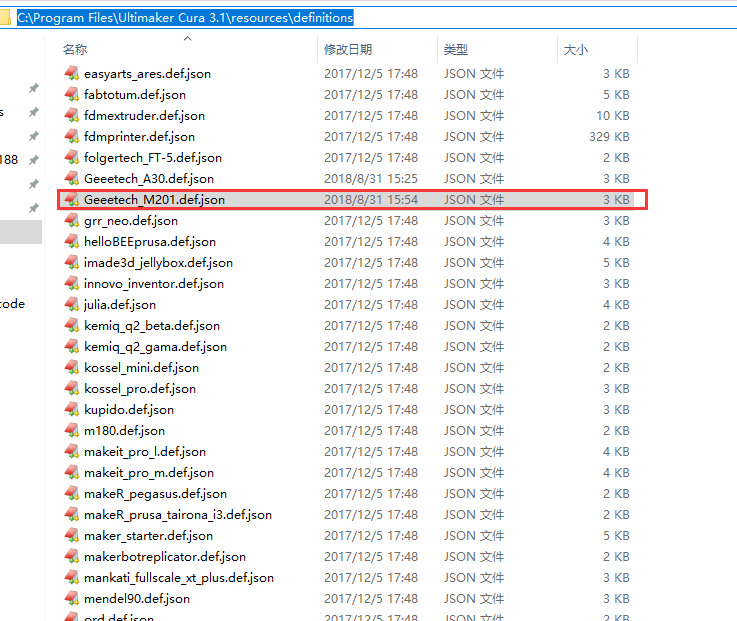Click the m180.def.json file icon

71,431
